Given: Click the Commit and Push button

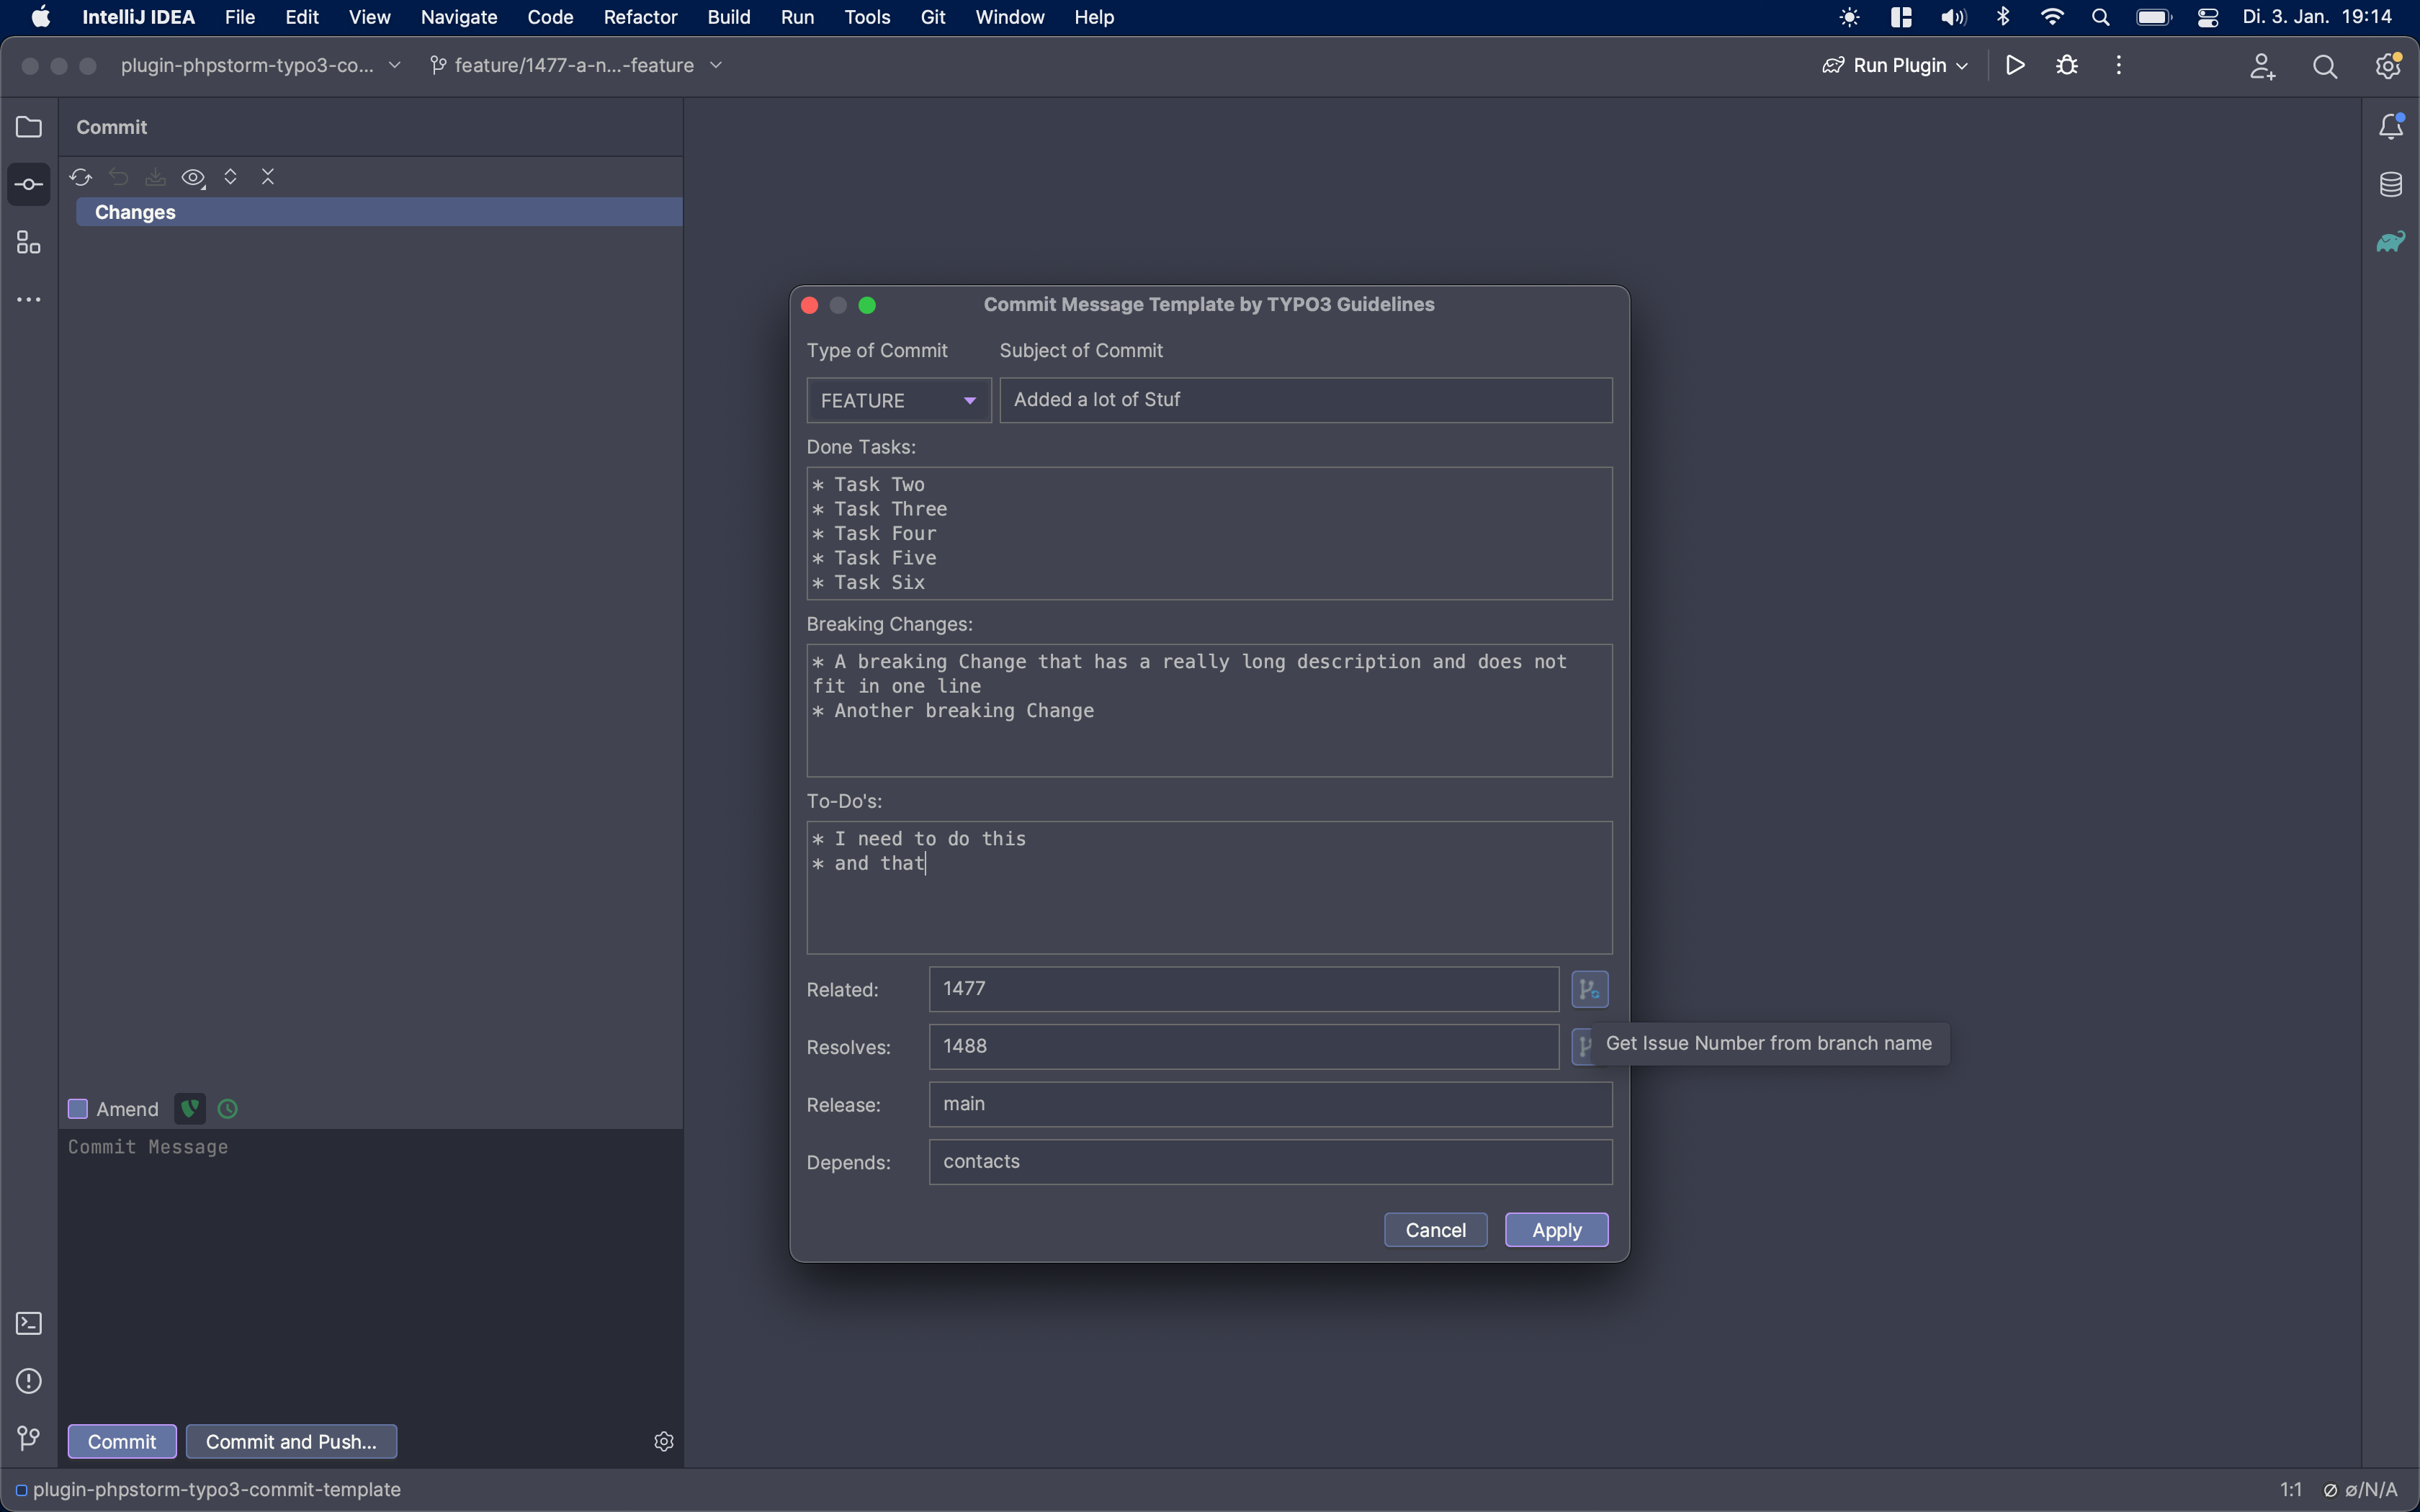Looking at the screenshot, I should [x=291, y=1441].
